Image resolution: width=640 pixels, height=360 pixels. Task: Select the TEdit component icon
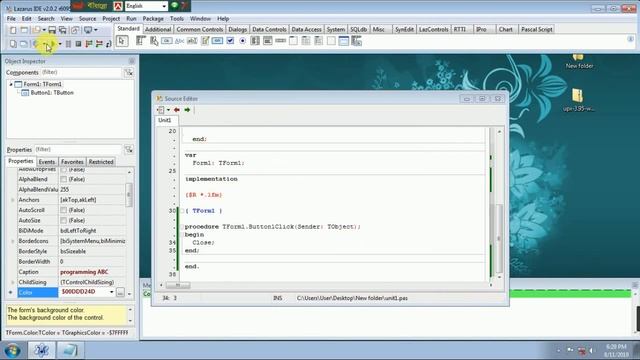[192, 41]
